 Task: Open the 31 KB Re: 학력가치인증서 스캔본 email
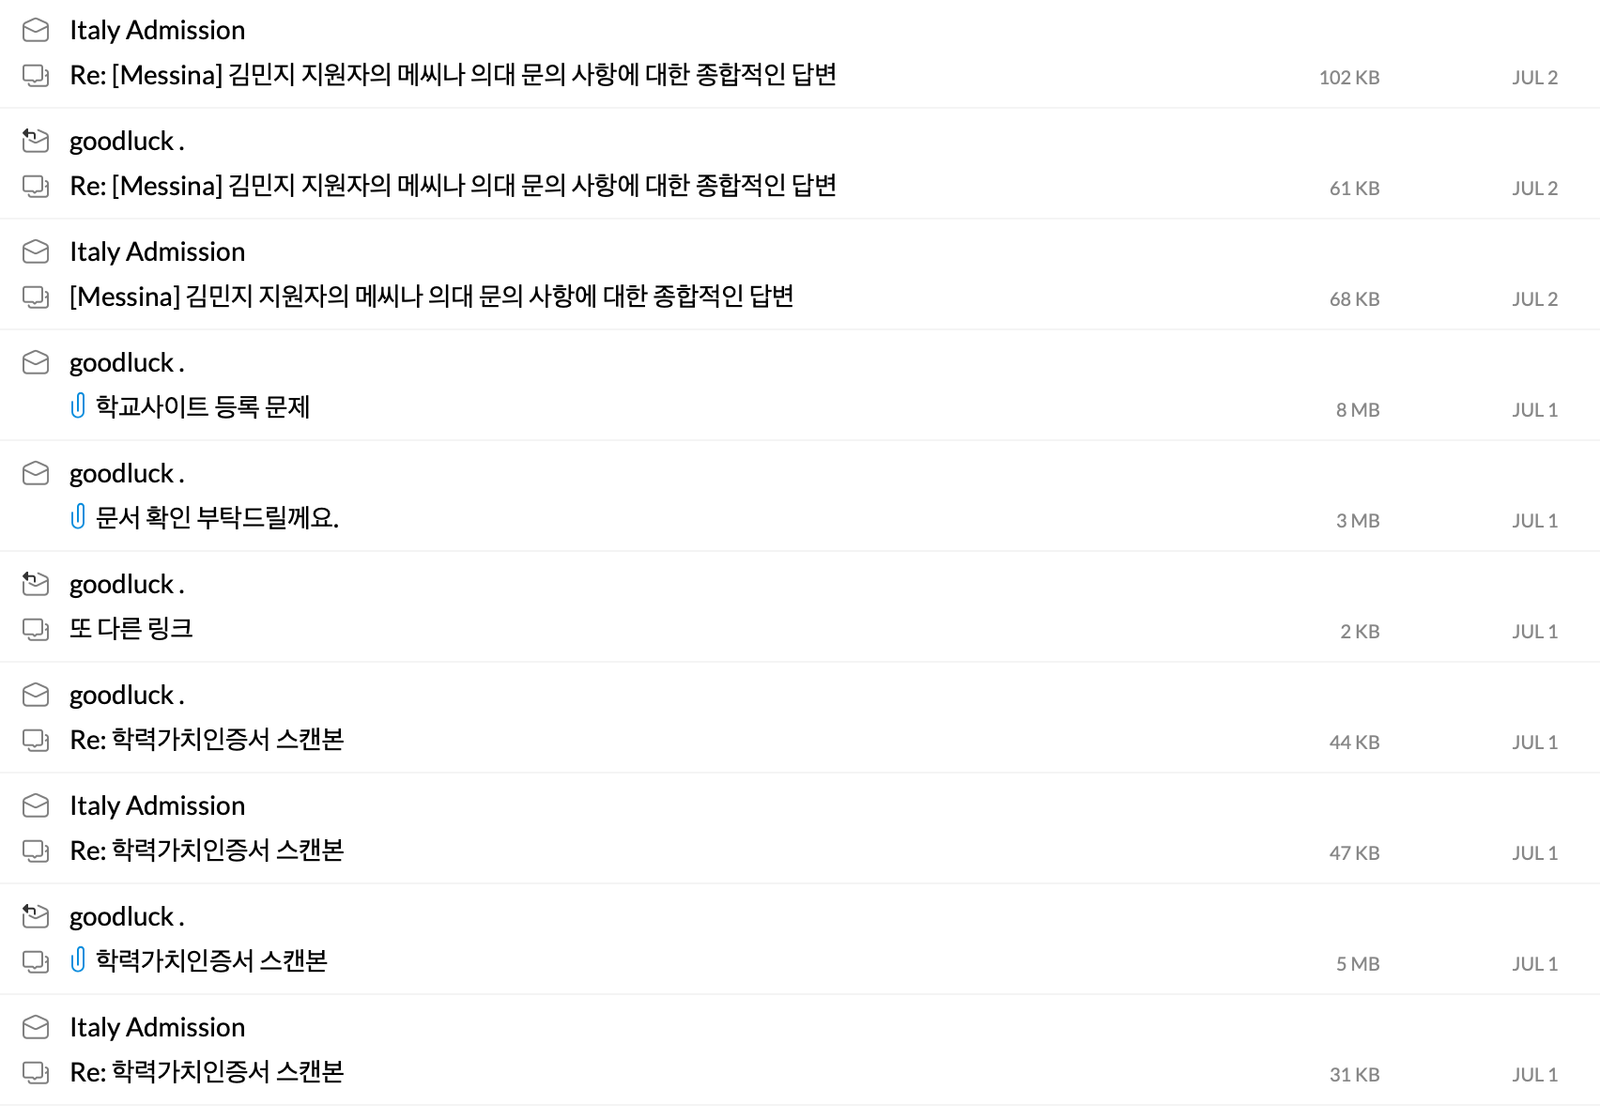(x=207, y=1072)
